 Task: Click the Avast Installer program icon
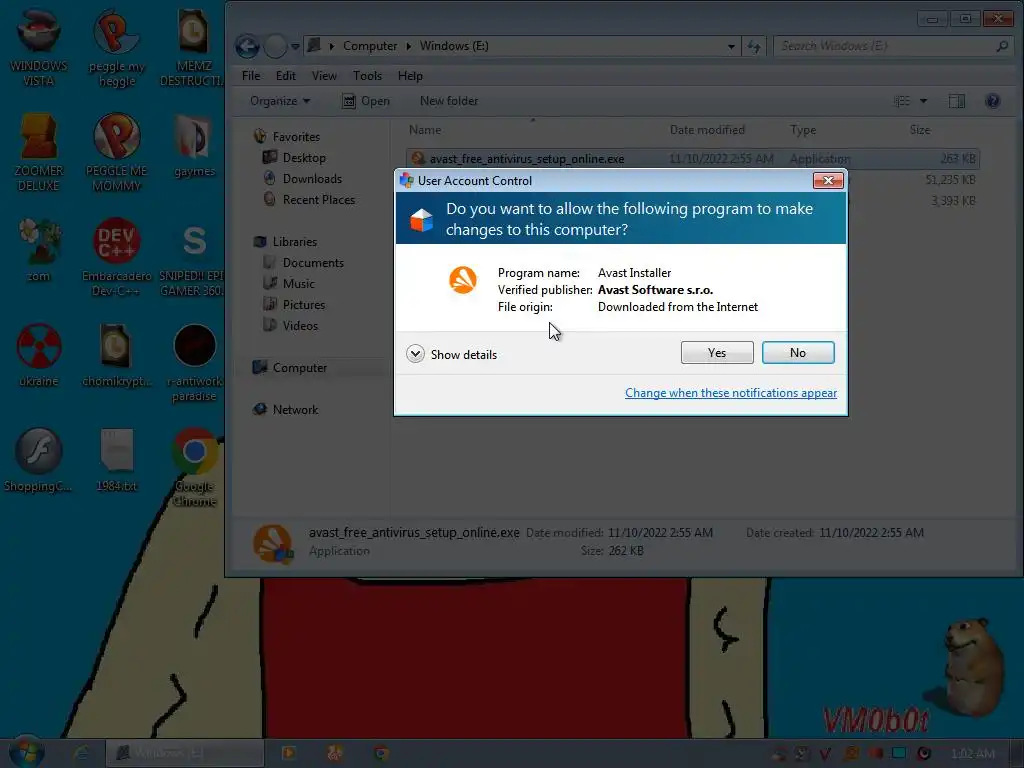[462, 280]
